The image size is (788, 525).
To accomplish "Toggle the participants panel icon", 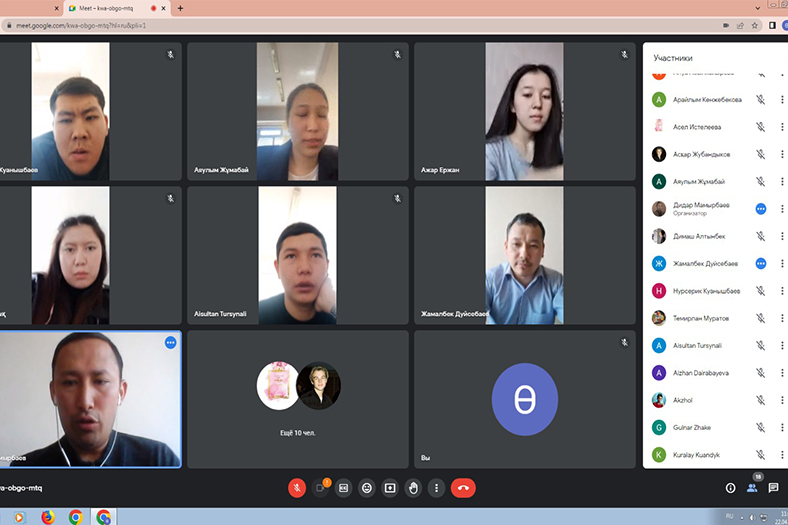I will 752,488.
